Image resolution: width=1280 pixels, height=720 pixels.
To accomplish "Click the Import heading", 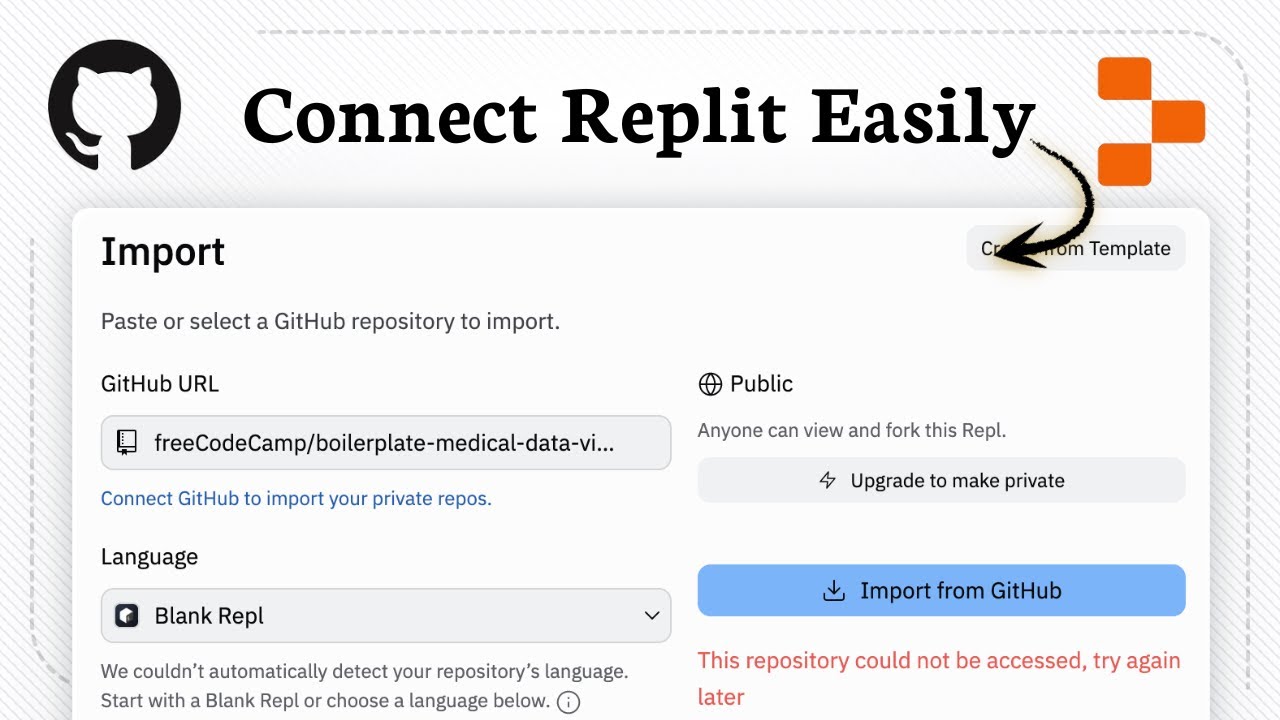I will point(163,252).
